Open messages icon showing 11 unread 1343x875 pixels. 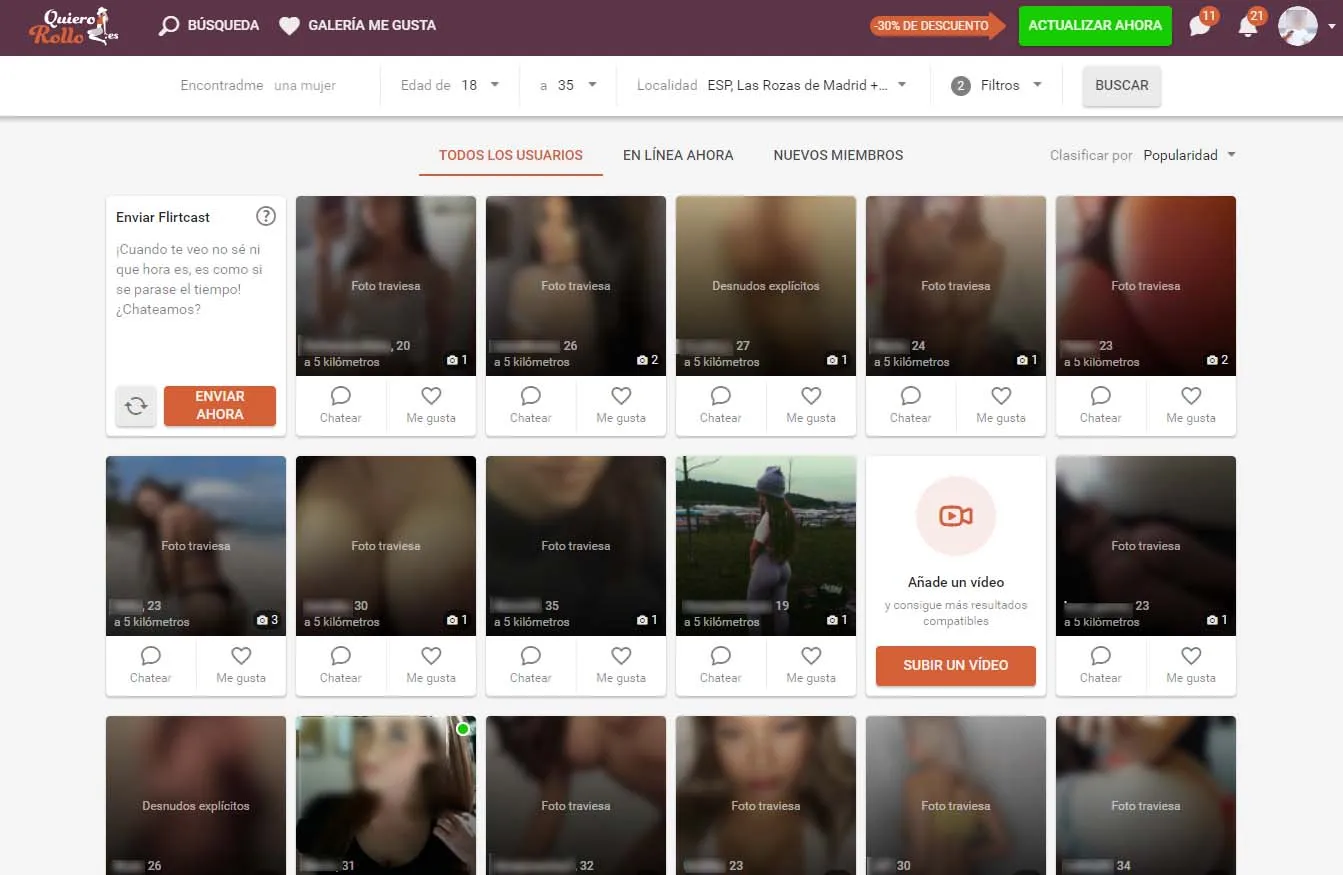(x=1201, y=25)
